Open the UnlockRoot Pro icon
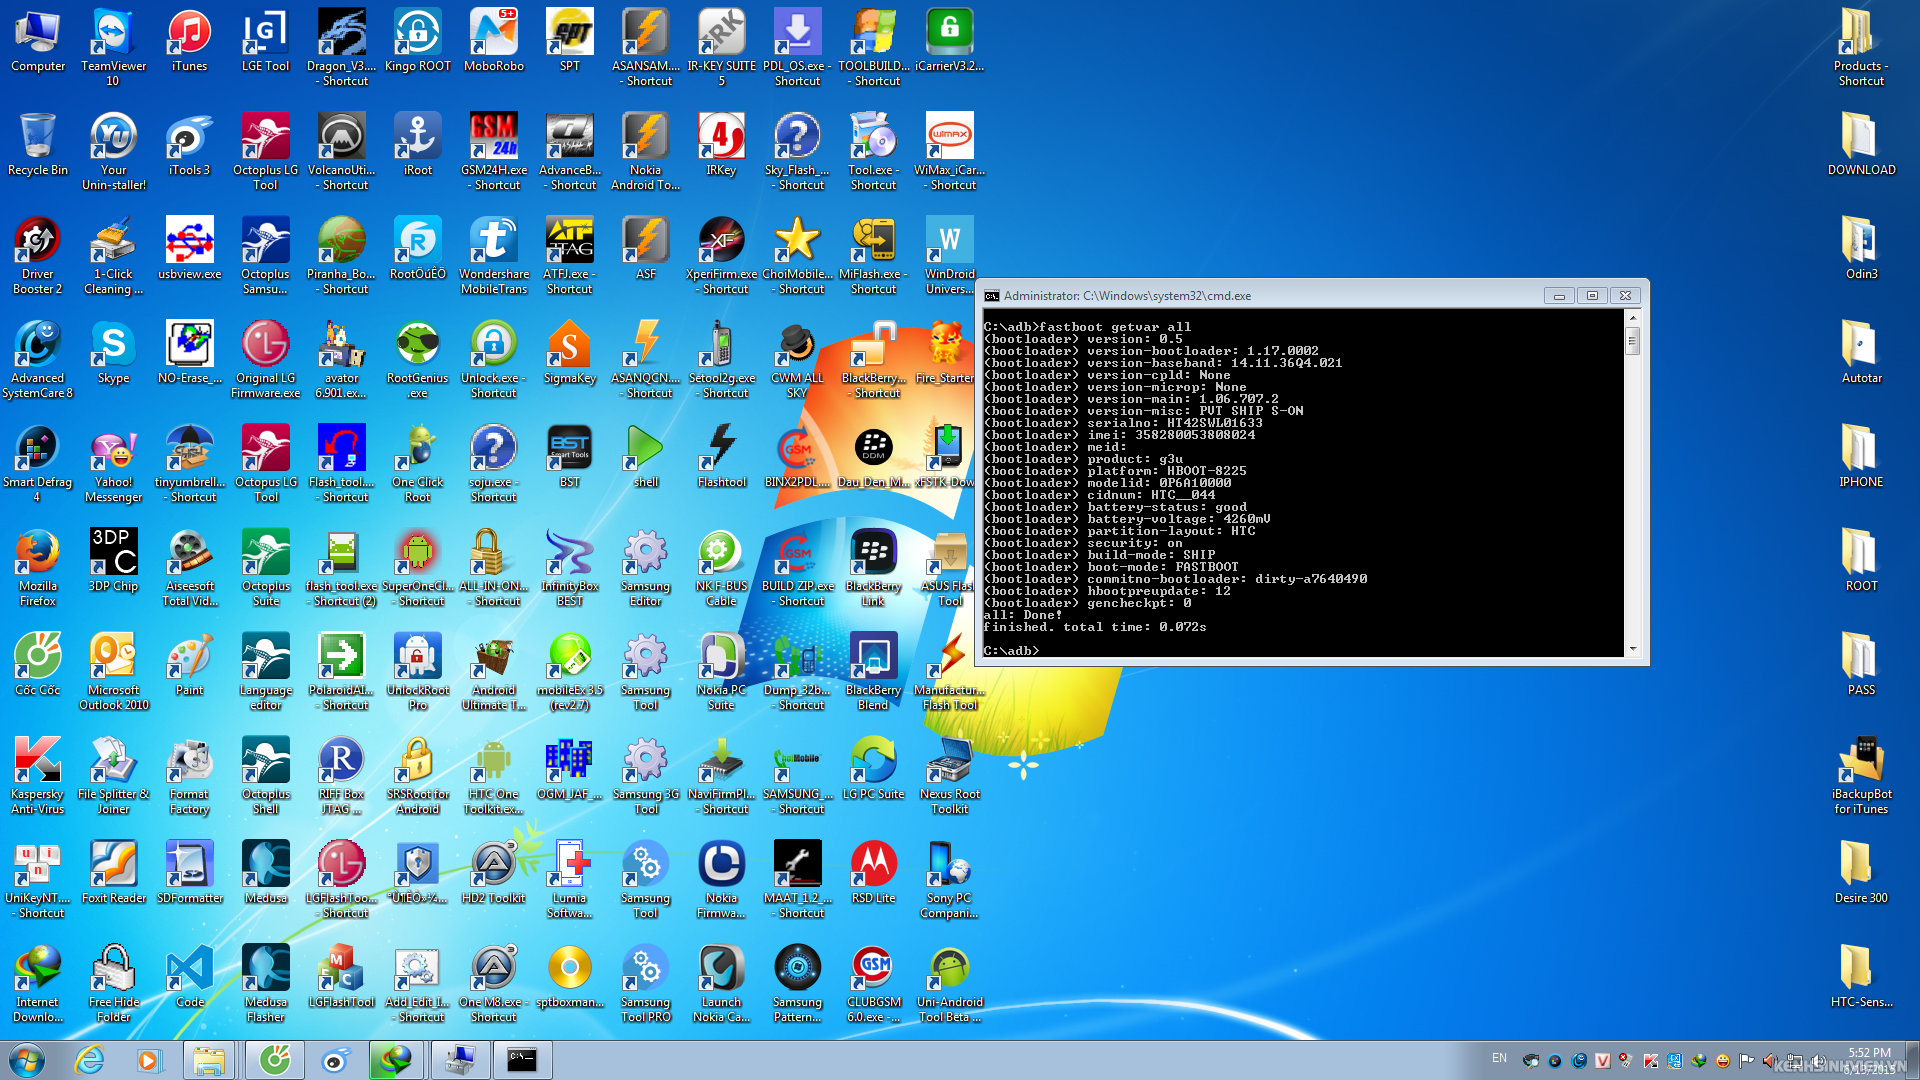 coord(417,671)
